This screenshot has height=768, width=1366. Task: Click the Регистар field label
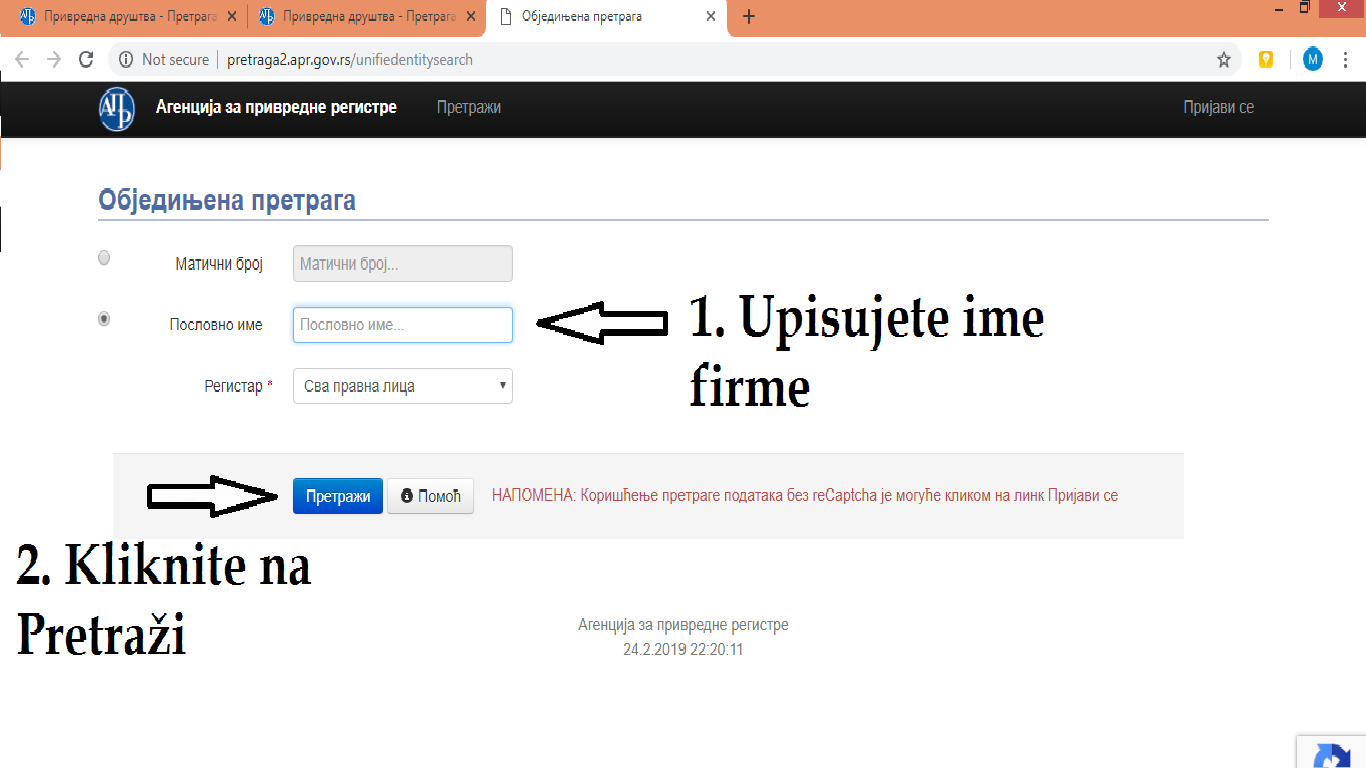pos(239,386)
